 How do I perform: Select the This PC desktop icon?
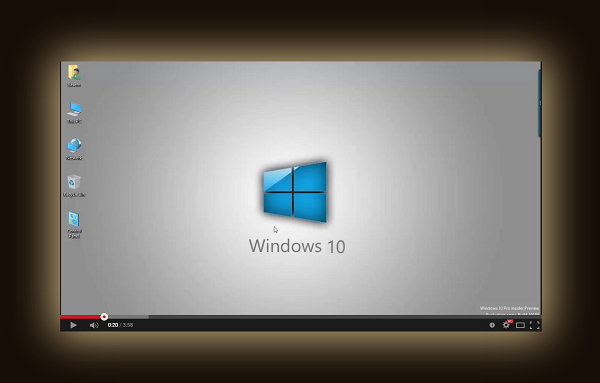coord(74,112)
